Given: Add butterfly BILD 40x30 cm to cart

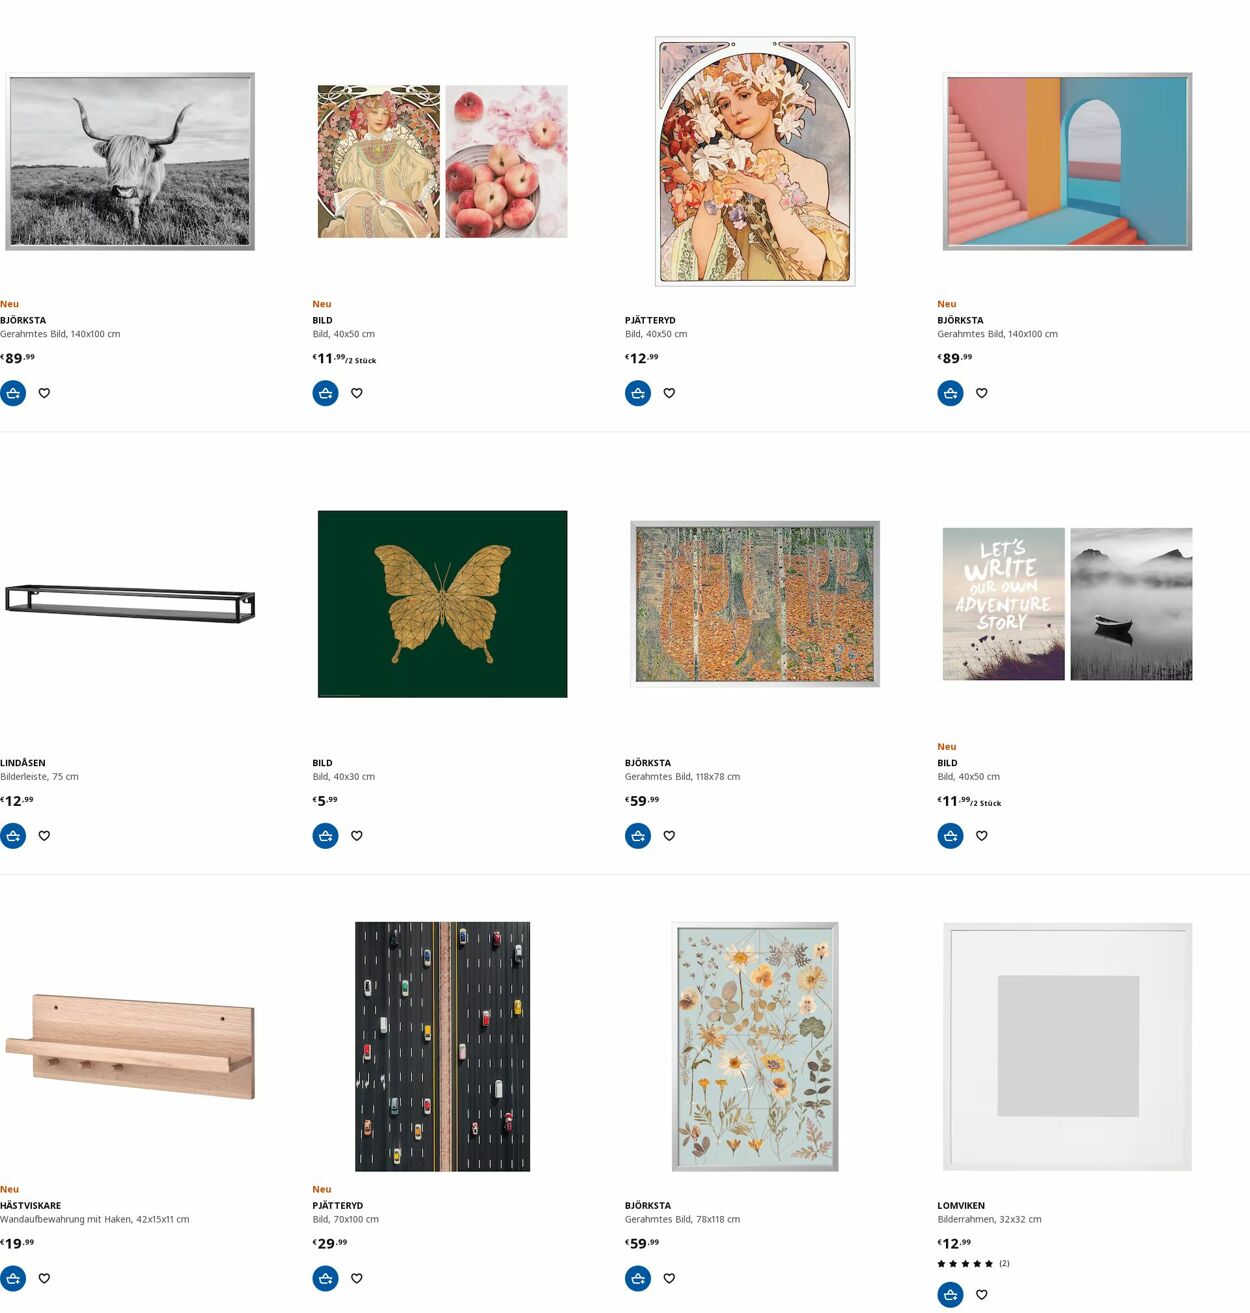Looking at the screenshot, I should (325, 836).
